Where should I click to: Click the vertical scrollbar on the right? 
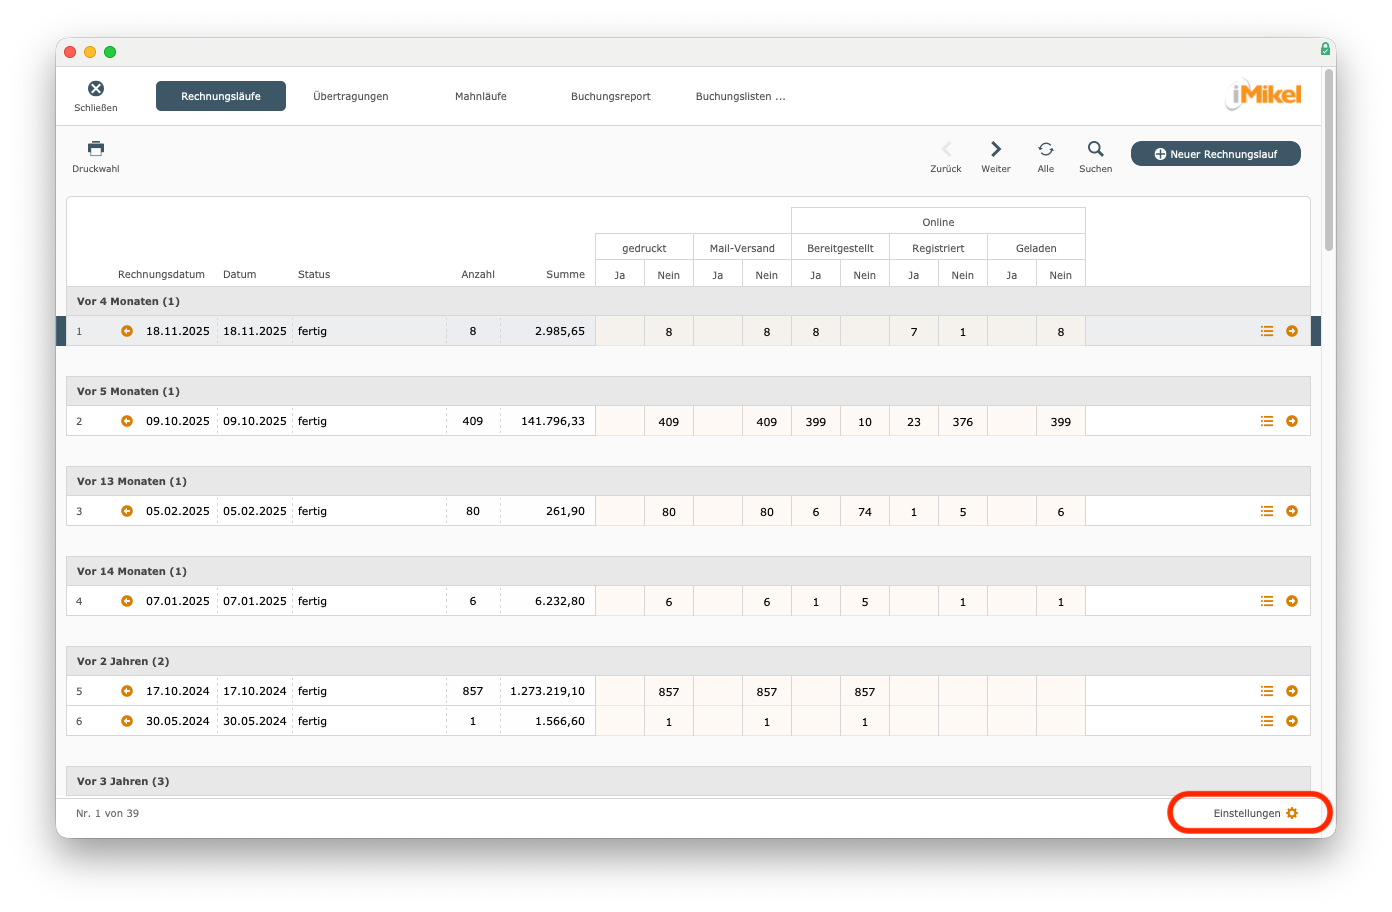pyautogui.click(x=1329, y=160)
